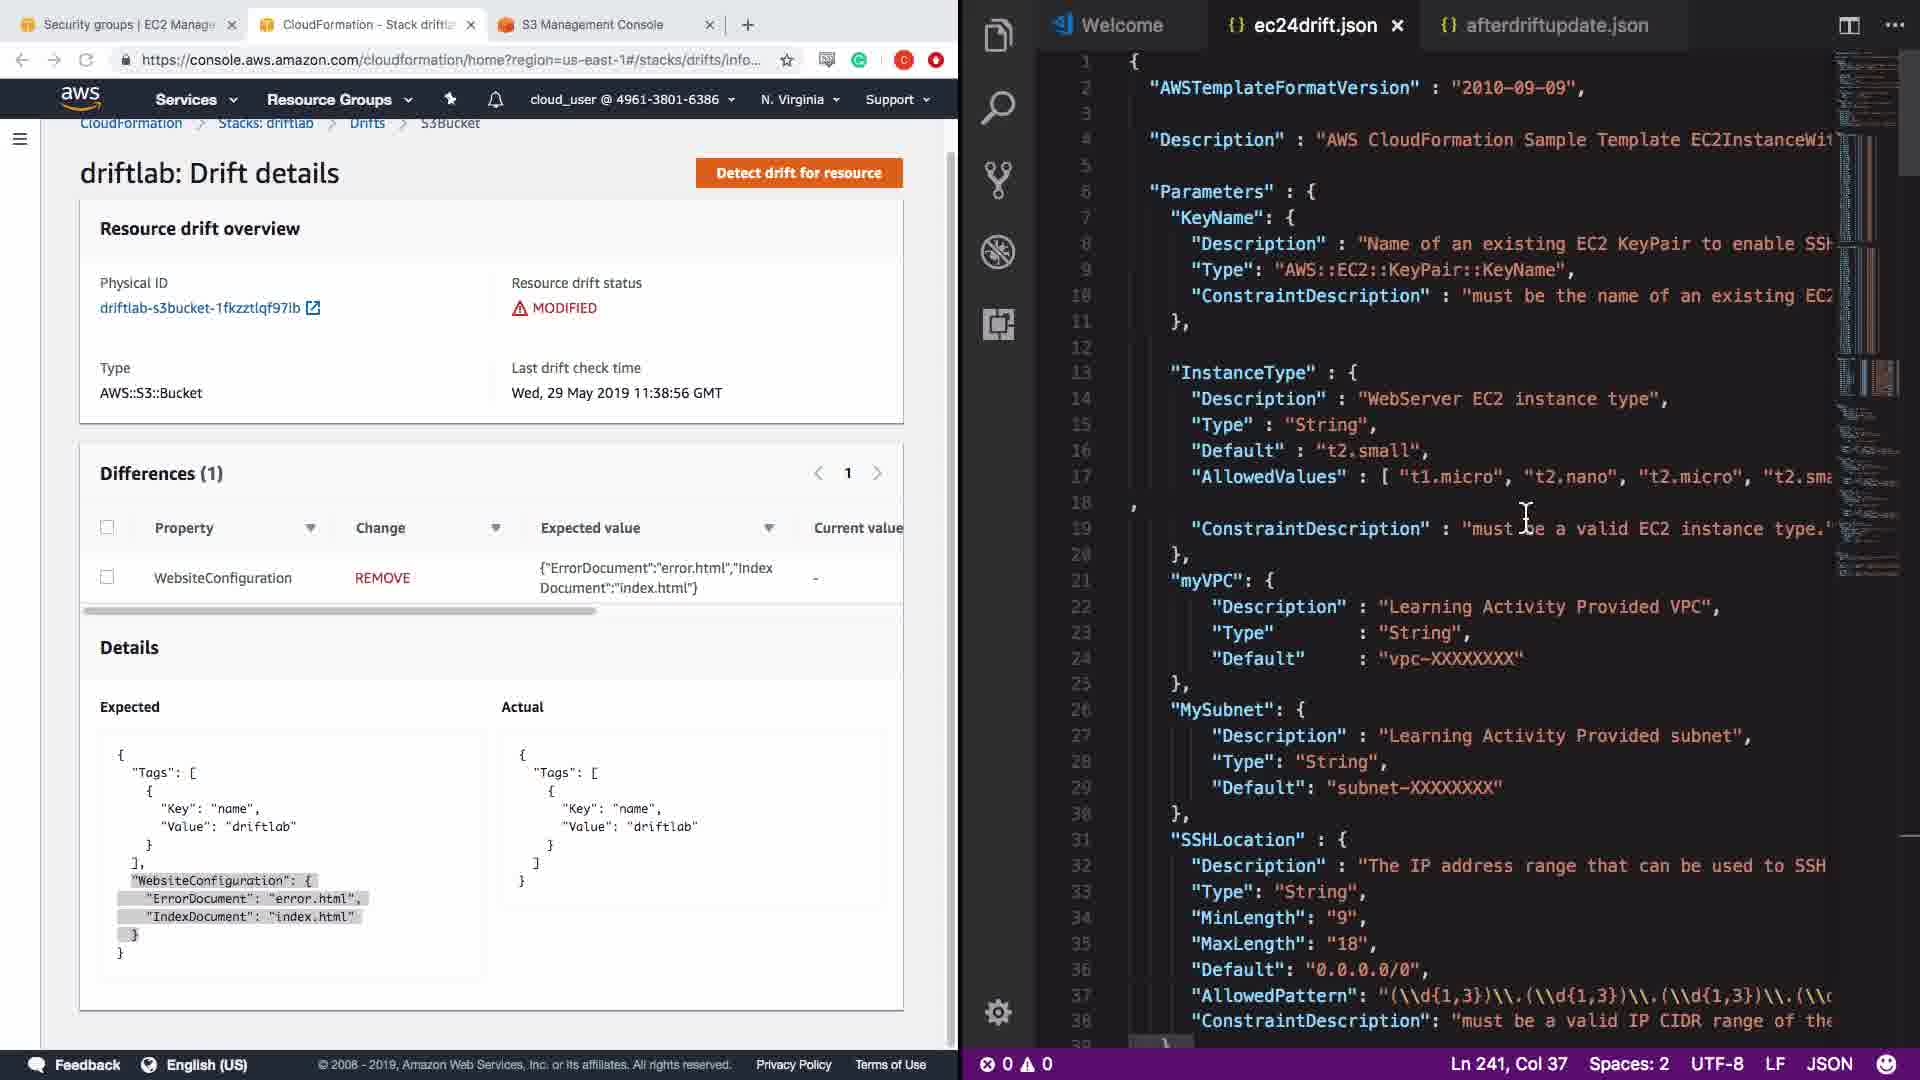The image size is (1920, 1080).
Task: Open the Search panel in VS Code
Action: tap(998, 108)
